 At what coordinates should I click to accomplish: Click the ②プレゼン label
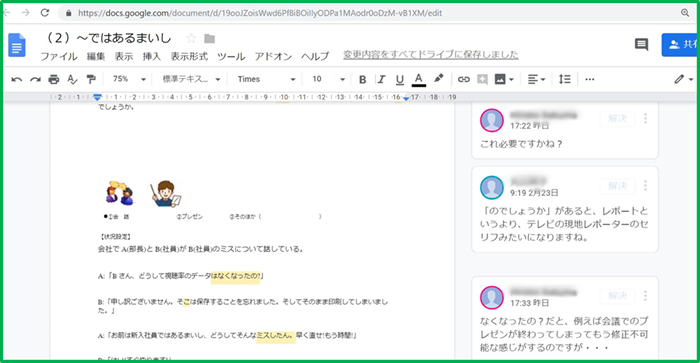point(189,217)
